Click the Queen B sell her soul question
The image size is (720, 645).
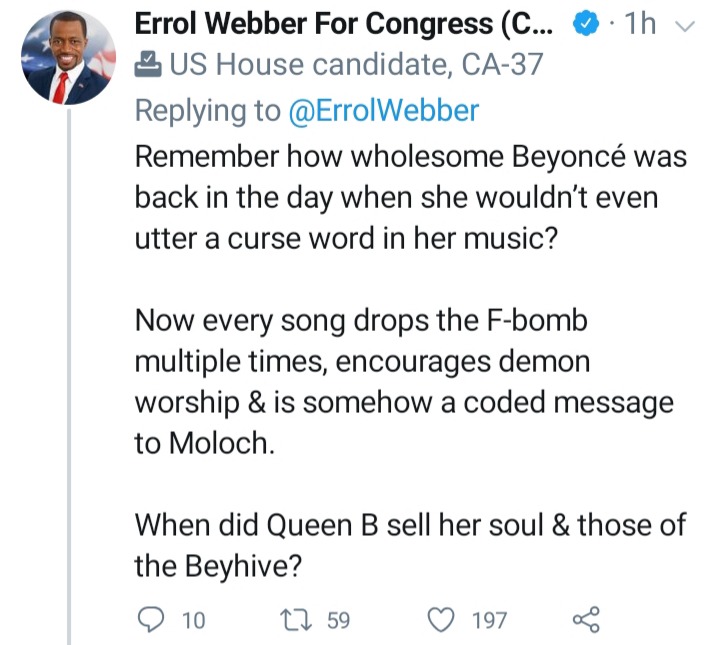click(x=410, y=545)
